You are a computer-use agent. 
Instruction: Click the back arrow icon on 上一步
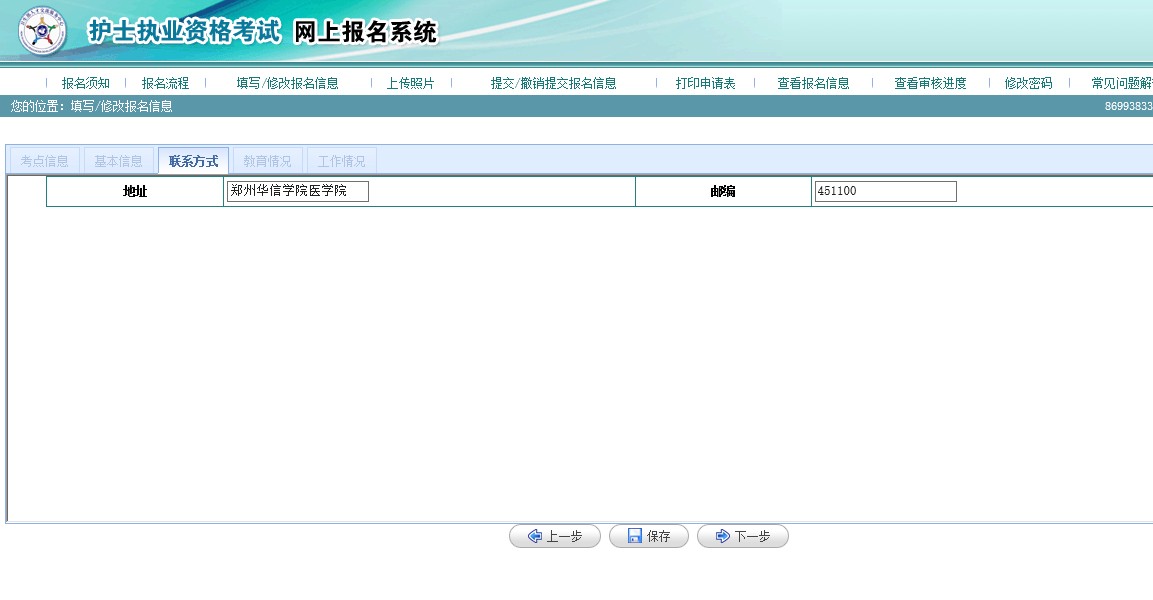click(x=535, y=537)
